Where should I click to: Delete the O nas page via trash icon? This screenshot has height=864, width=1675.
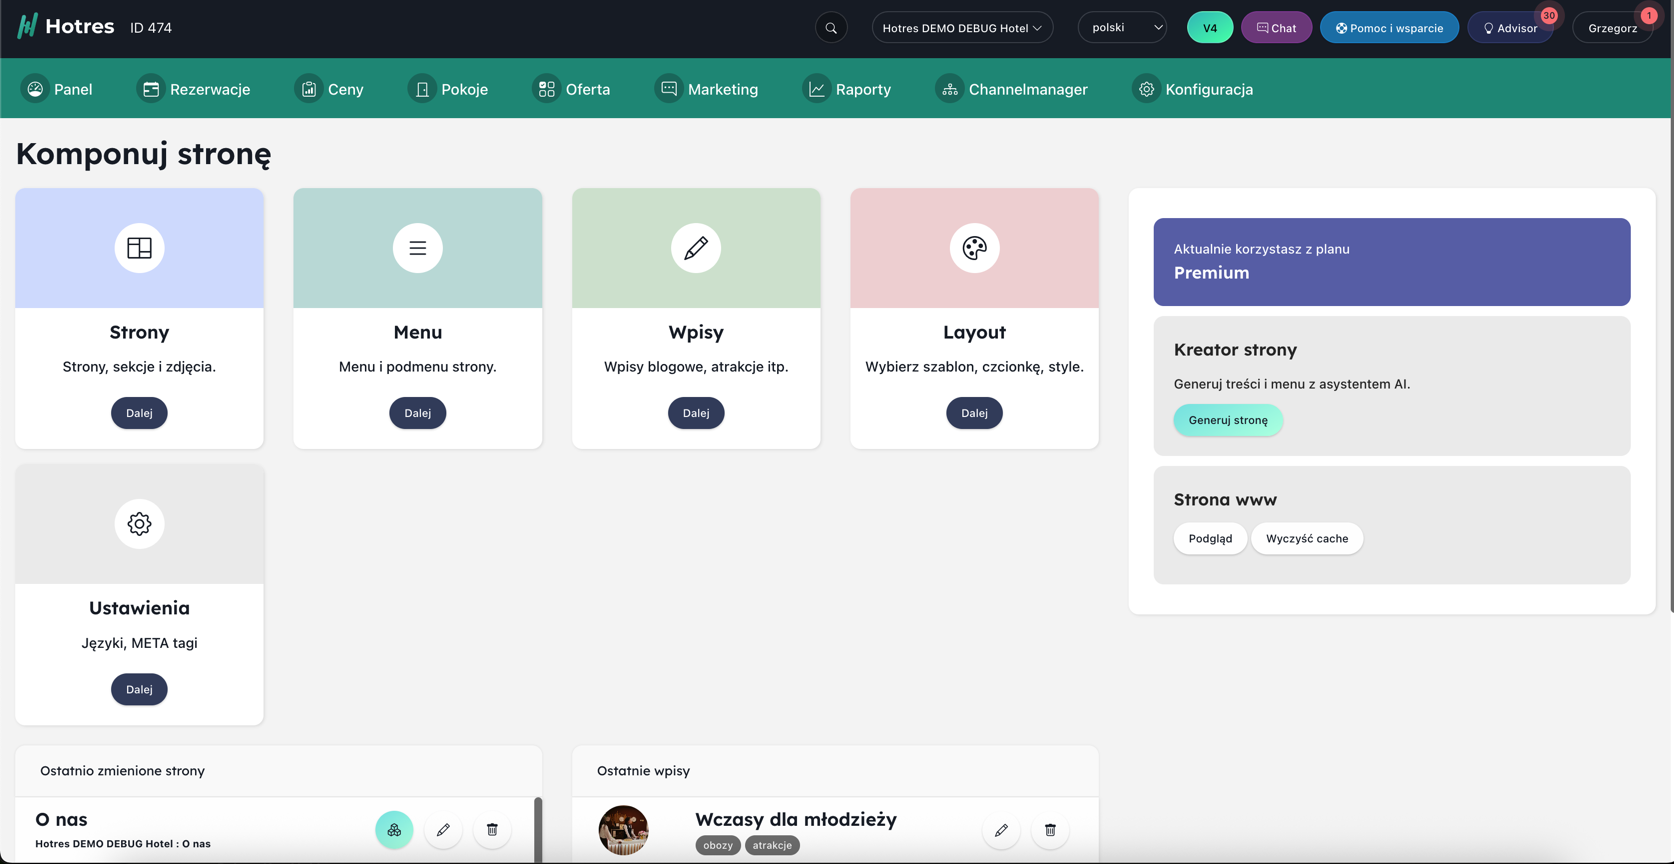pyautogui.click(x=492, y=830)
